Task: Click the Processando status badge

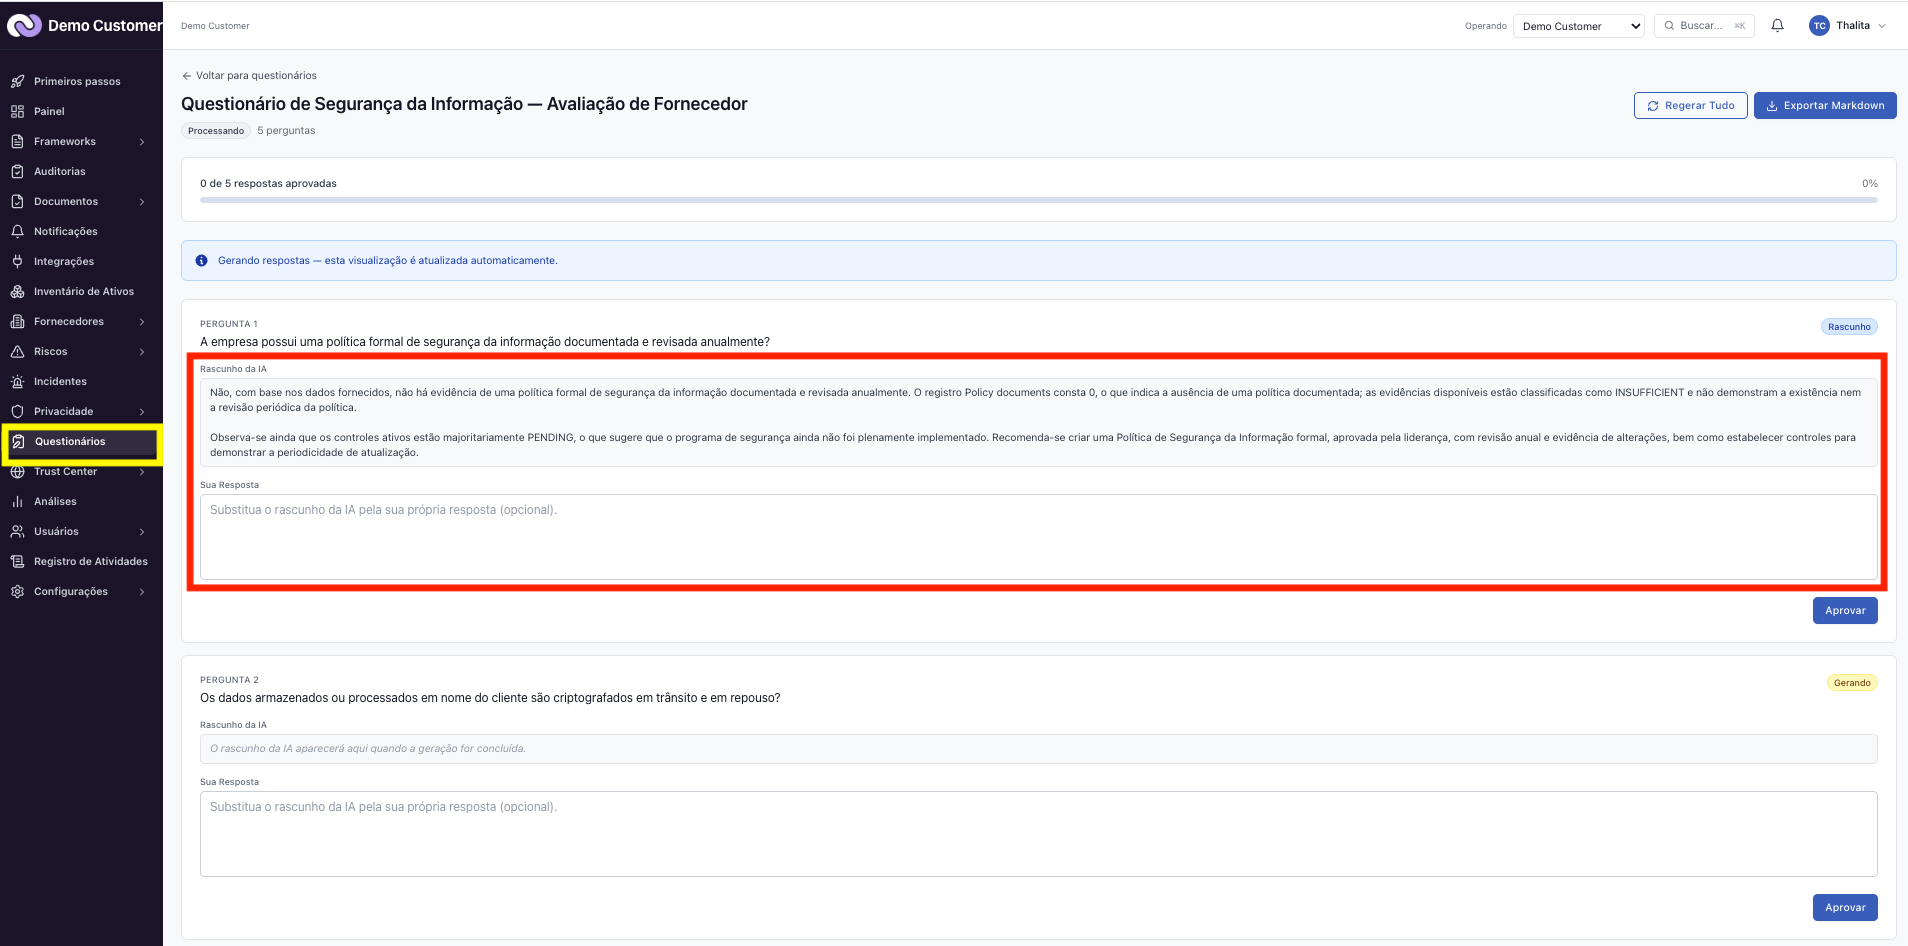Action: pyautogui.click(x=216, y=131)
